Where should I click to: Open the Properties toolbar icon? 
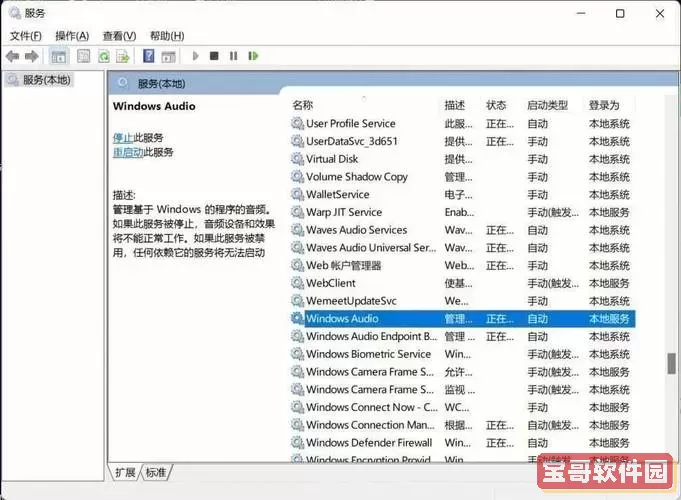tap(83, 56)
